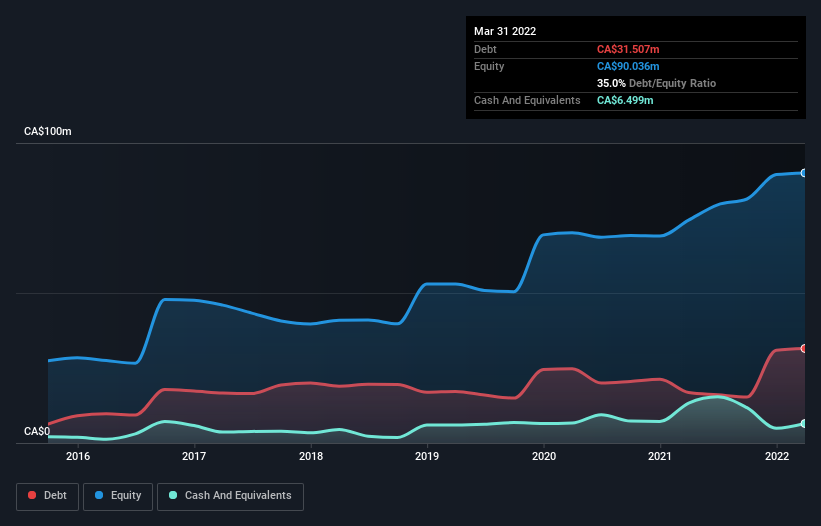
Task: Click the 2018 x-axis label
Action: point(311,456)
